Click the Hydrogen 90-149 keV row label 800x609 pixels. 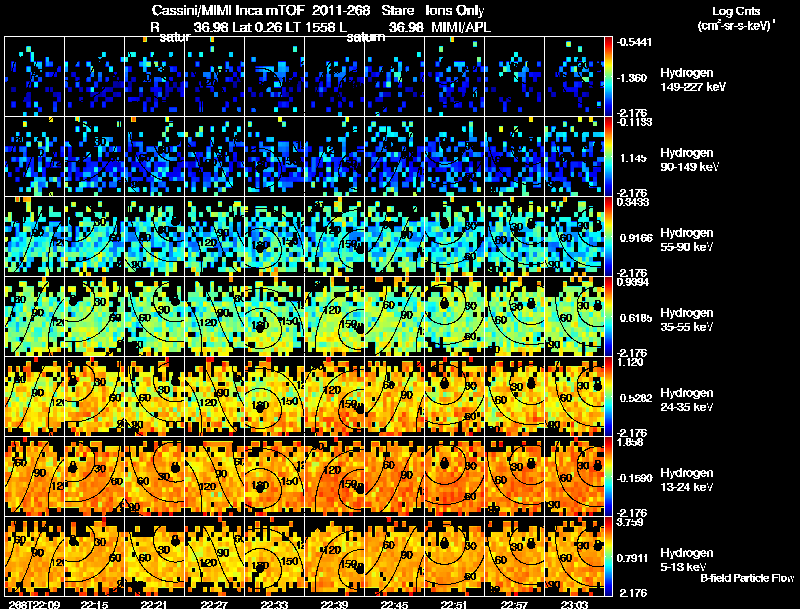pyautogui.click(x=690, y=160)
